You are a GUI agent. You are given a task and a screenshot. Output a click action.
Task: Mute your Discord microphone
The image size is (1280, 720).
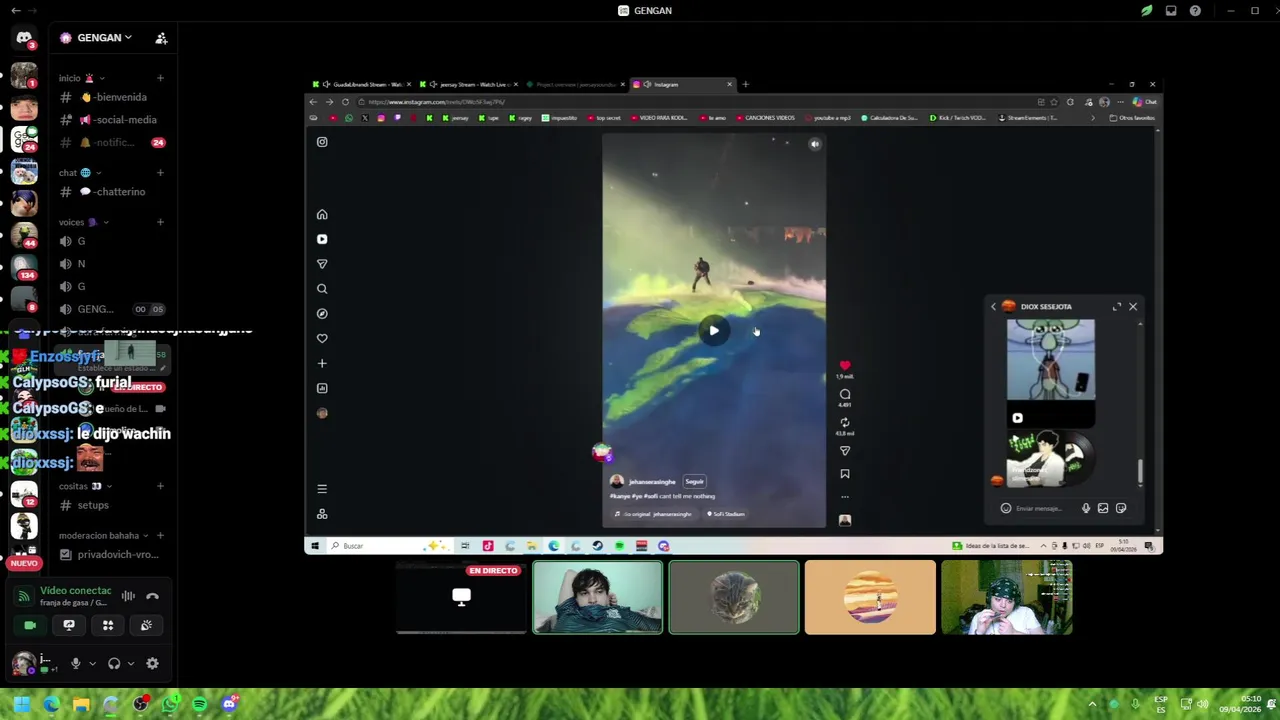75,663
